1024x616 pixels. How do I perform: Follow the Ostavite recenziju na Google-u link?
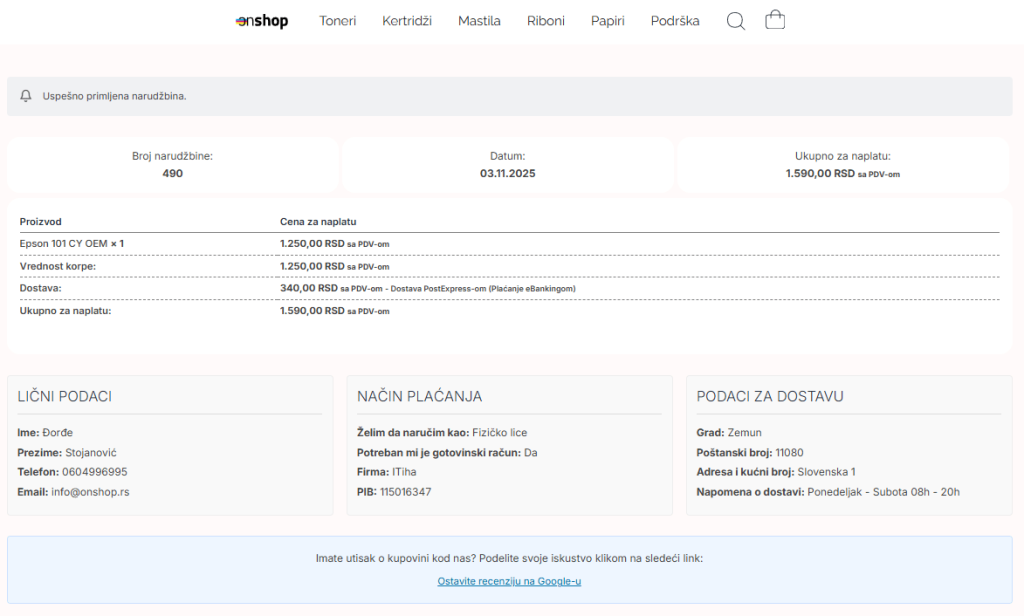(509, 581)
